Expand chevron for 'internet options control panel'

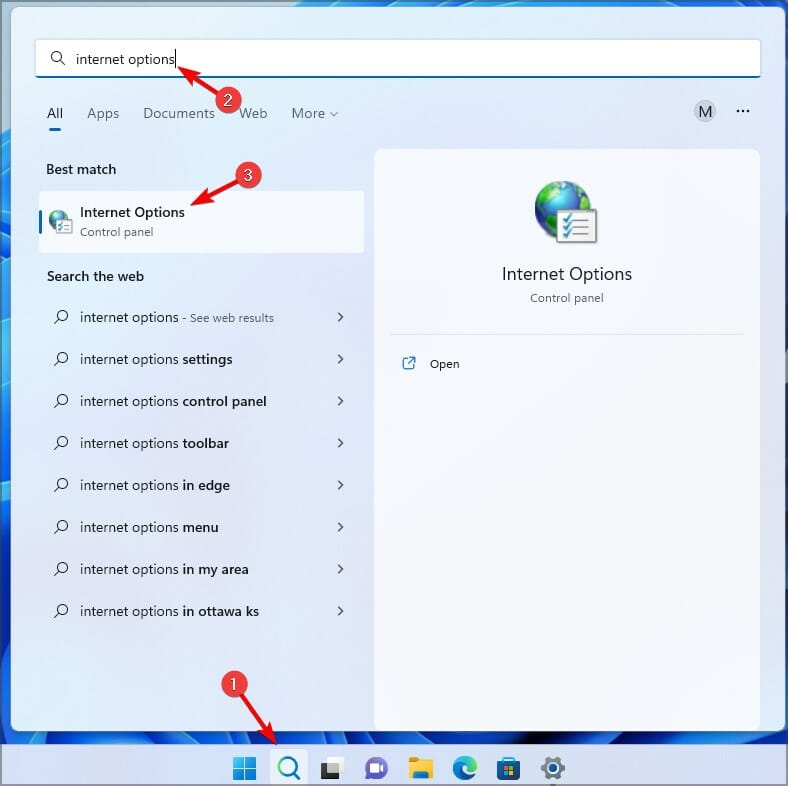click(340, 401)
